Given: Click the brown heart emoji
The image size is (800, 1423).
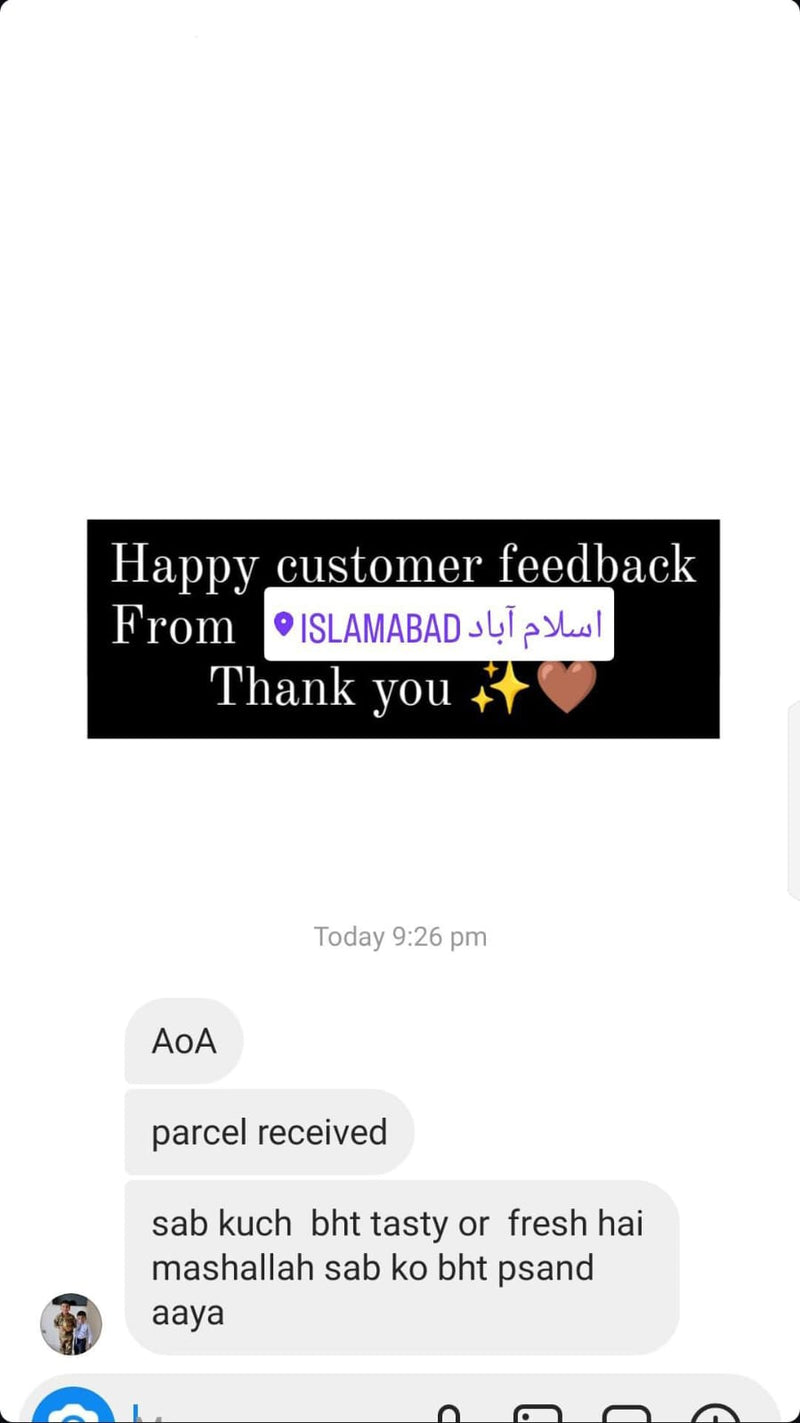Looking at the screenshot, I should point(568,687).
